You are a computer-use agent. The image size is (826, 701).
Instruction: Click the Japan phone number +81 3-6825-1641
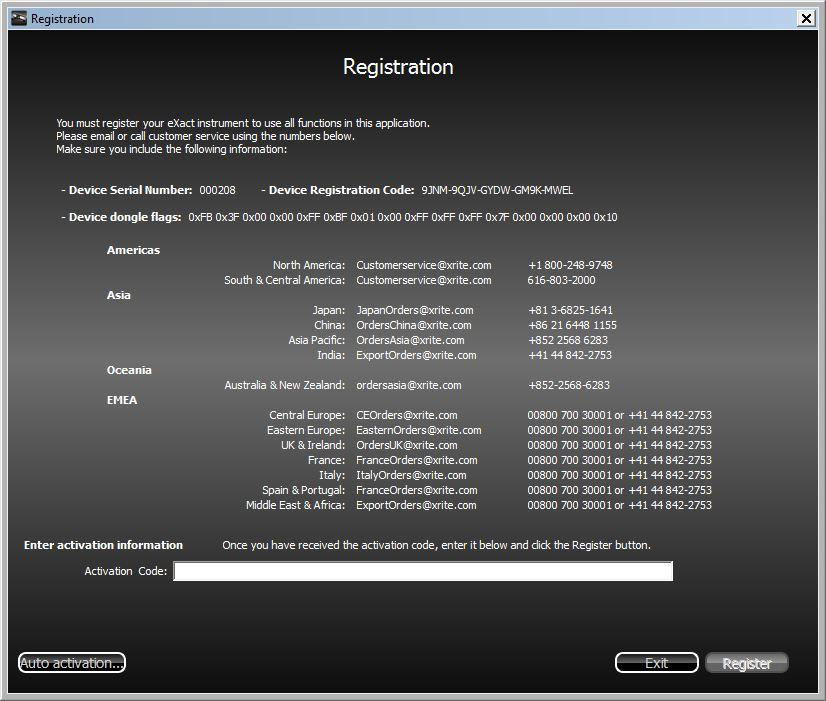point(570,310)
